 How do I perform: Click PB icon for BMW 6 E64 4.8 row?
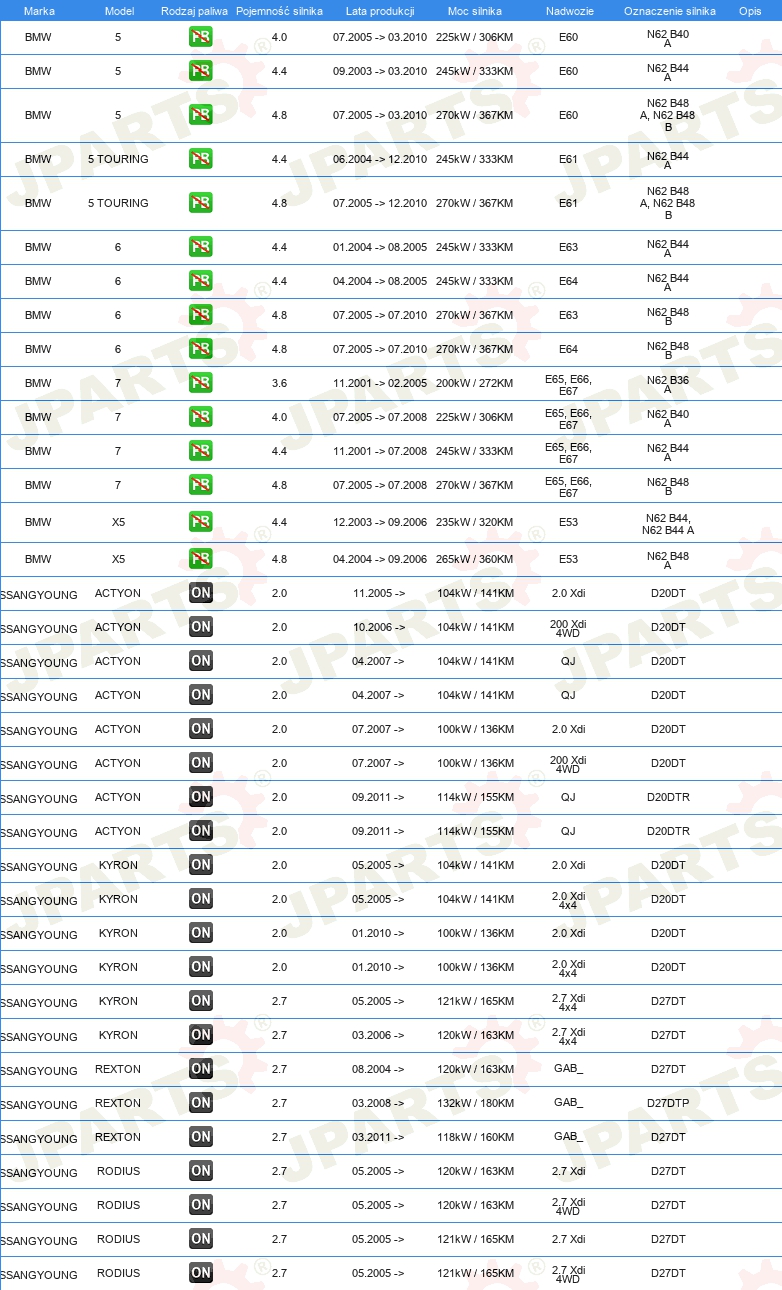[x=201, y=349]
